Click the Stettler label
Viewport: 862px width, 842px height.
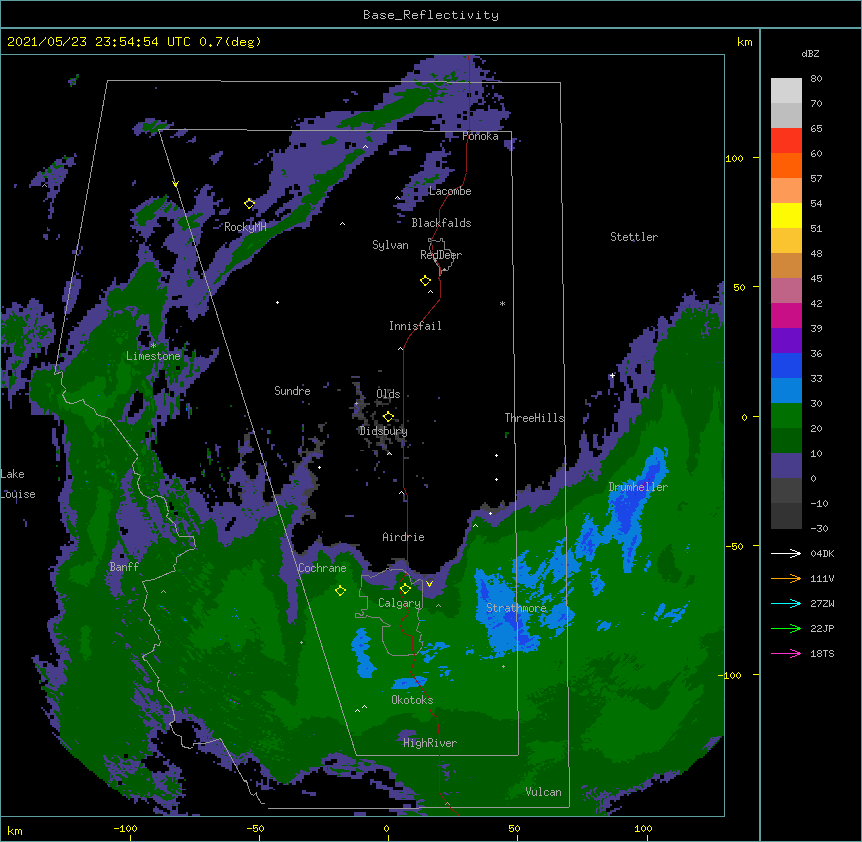[x=634, y=236]
